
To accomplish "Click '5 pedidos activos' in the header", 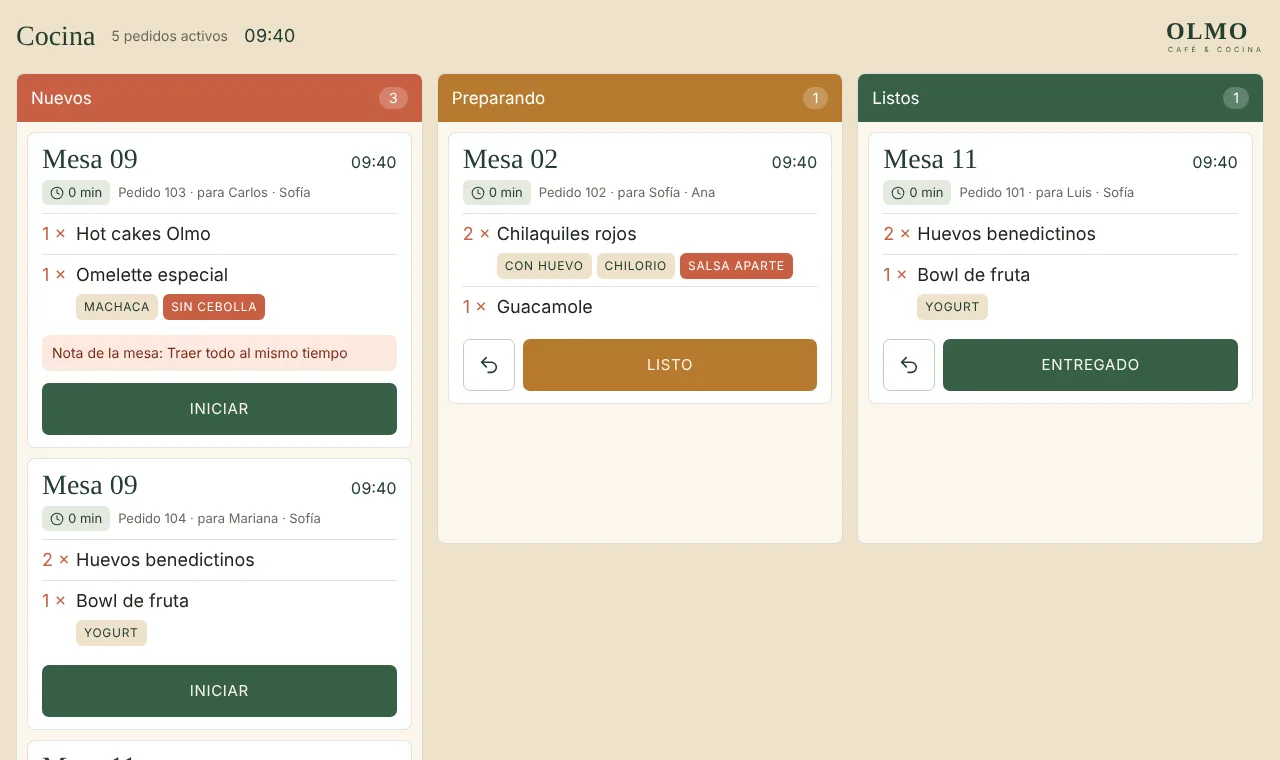I will click(x=169, y=36).
